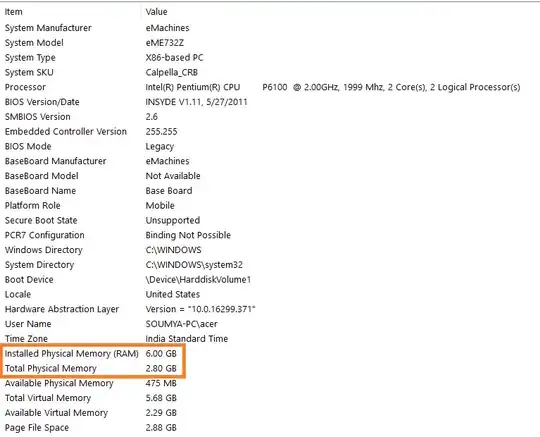
Task: Select the BaseBoard Name row label
Action: tap(40, 191)
